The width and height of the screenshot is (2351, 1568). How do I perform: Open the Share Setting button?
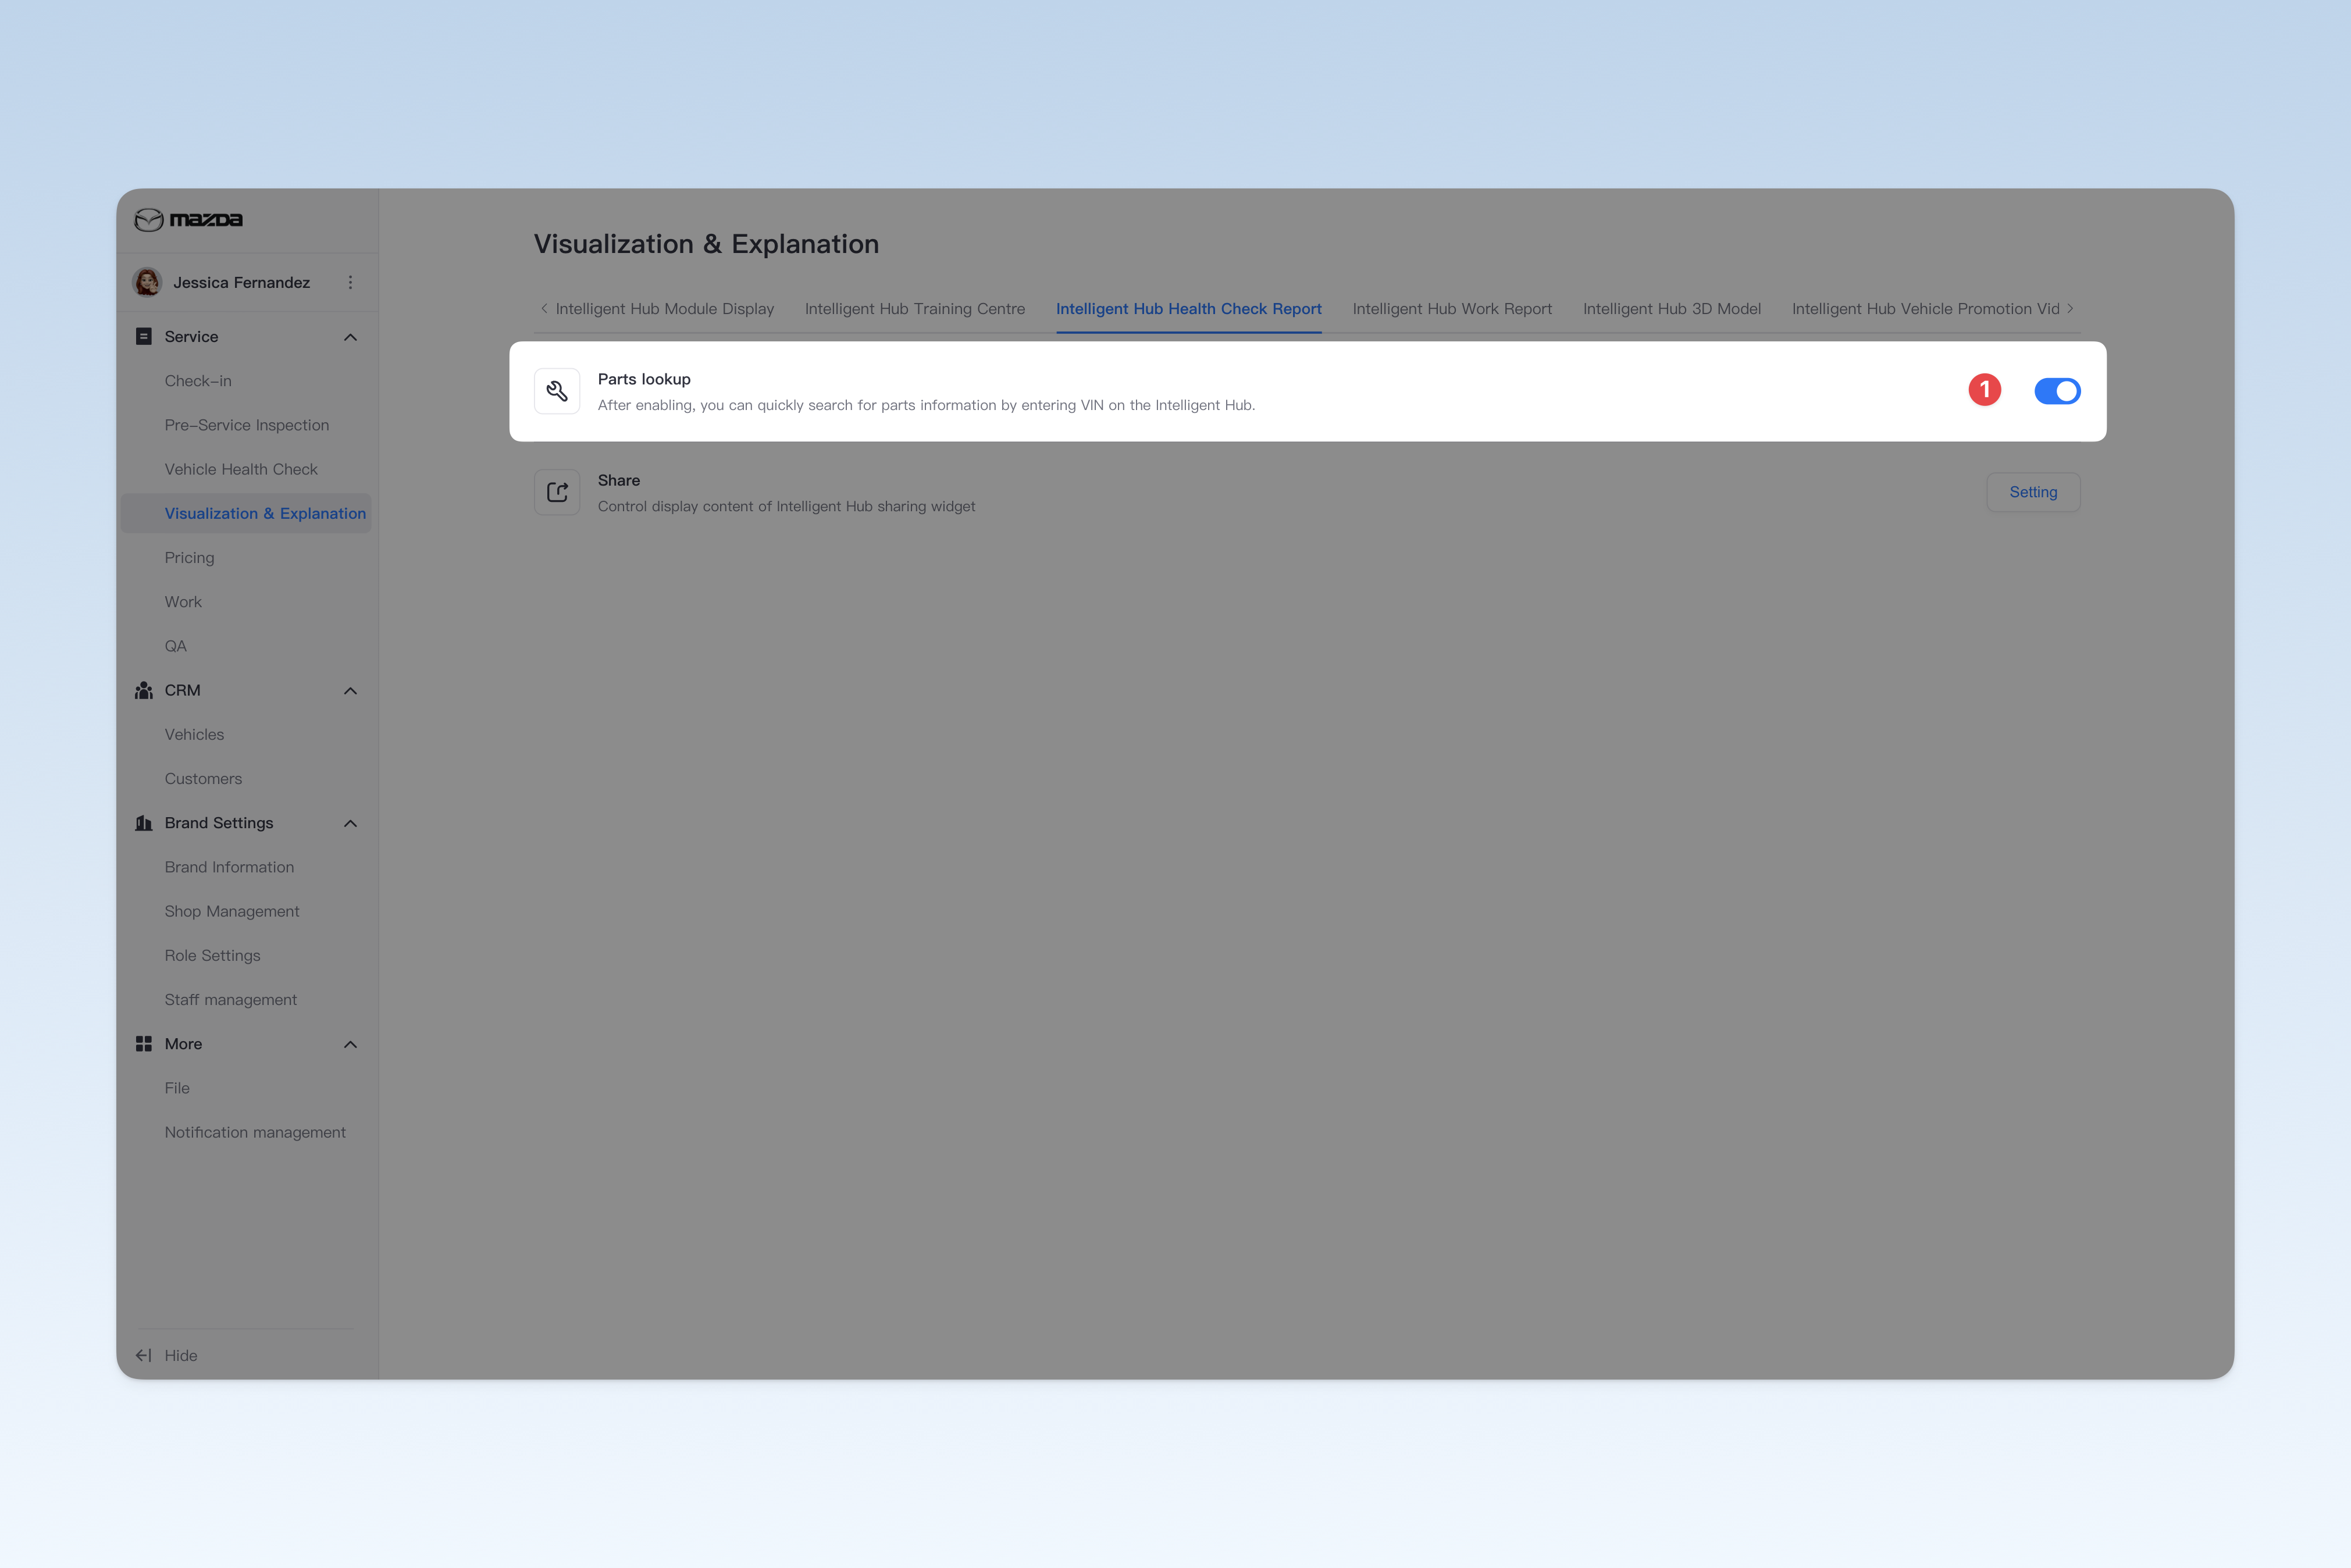pos(2033,492)
